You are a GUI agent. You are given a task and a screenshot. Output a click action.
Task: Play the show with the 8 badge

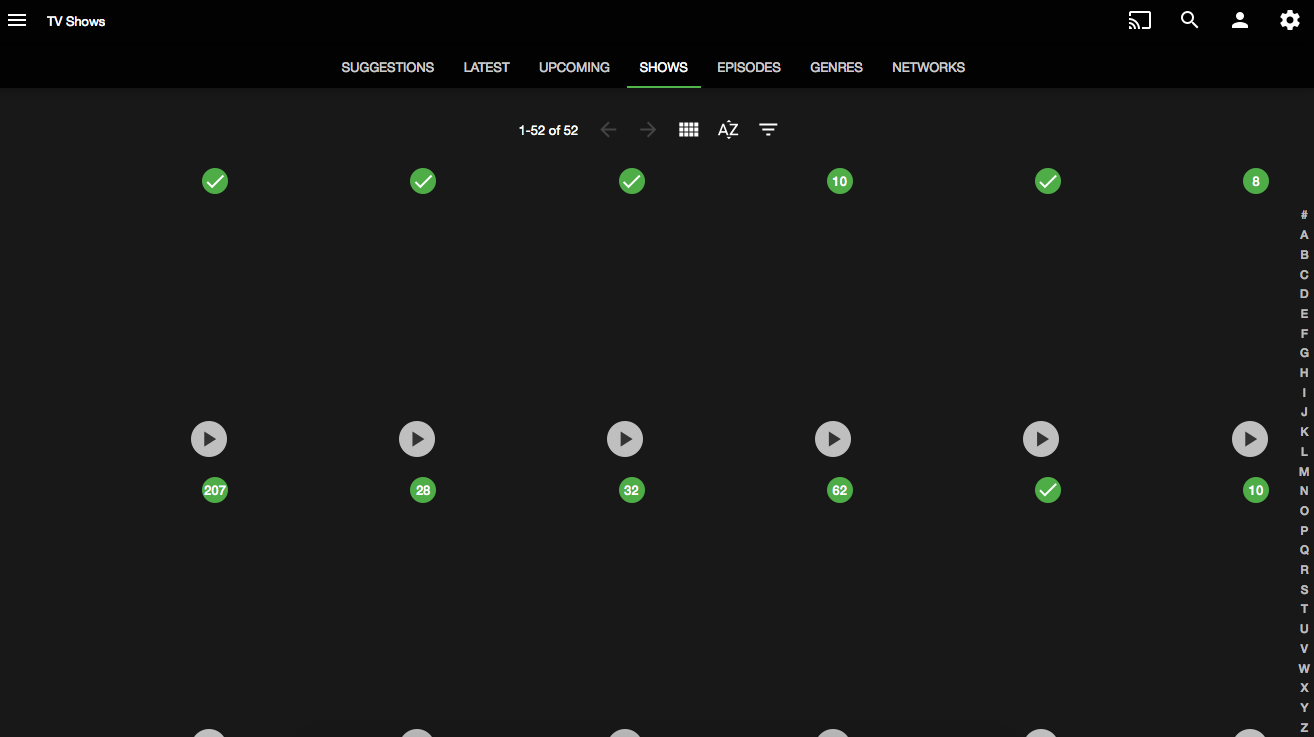click(x=1250, y=438)
